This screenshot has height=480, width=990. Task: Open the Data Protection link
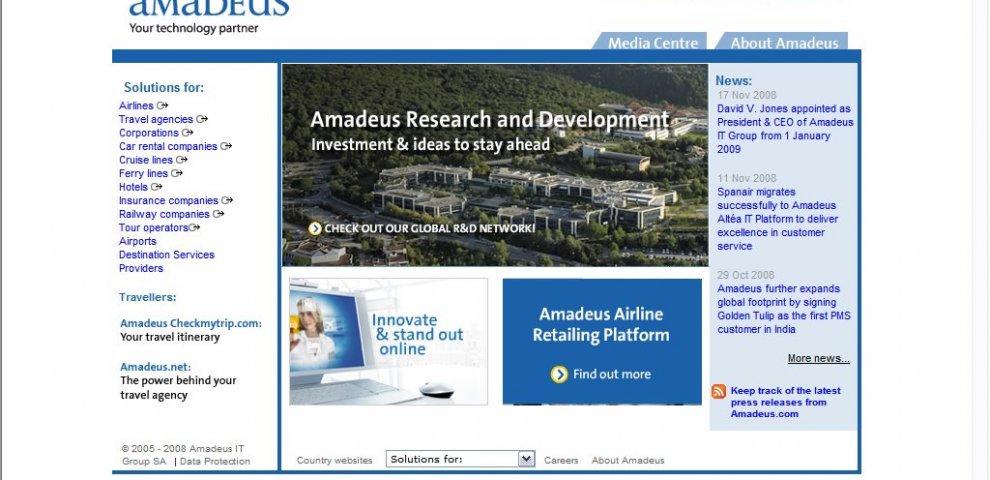tap(215, 461)
